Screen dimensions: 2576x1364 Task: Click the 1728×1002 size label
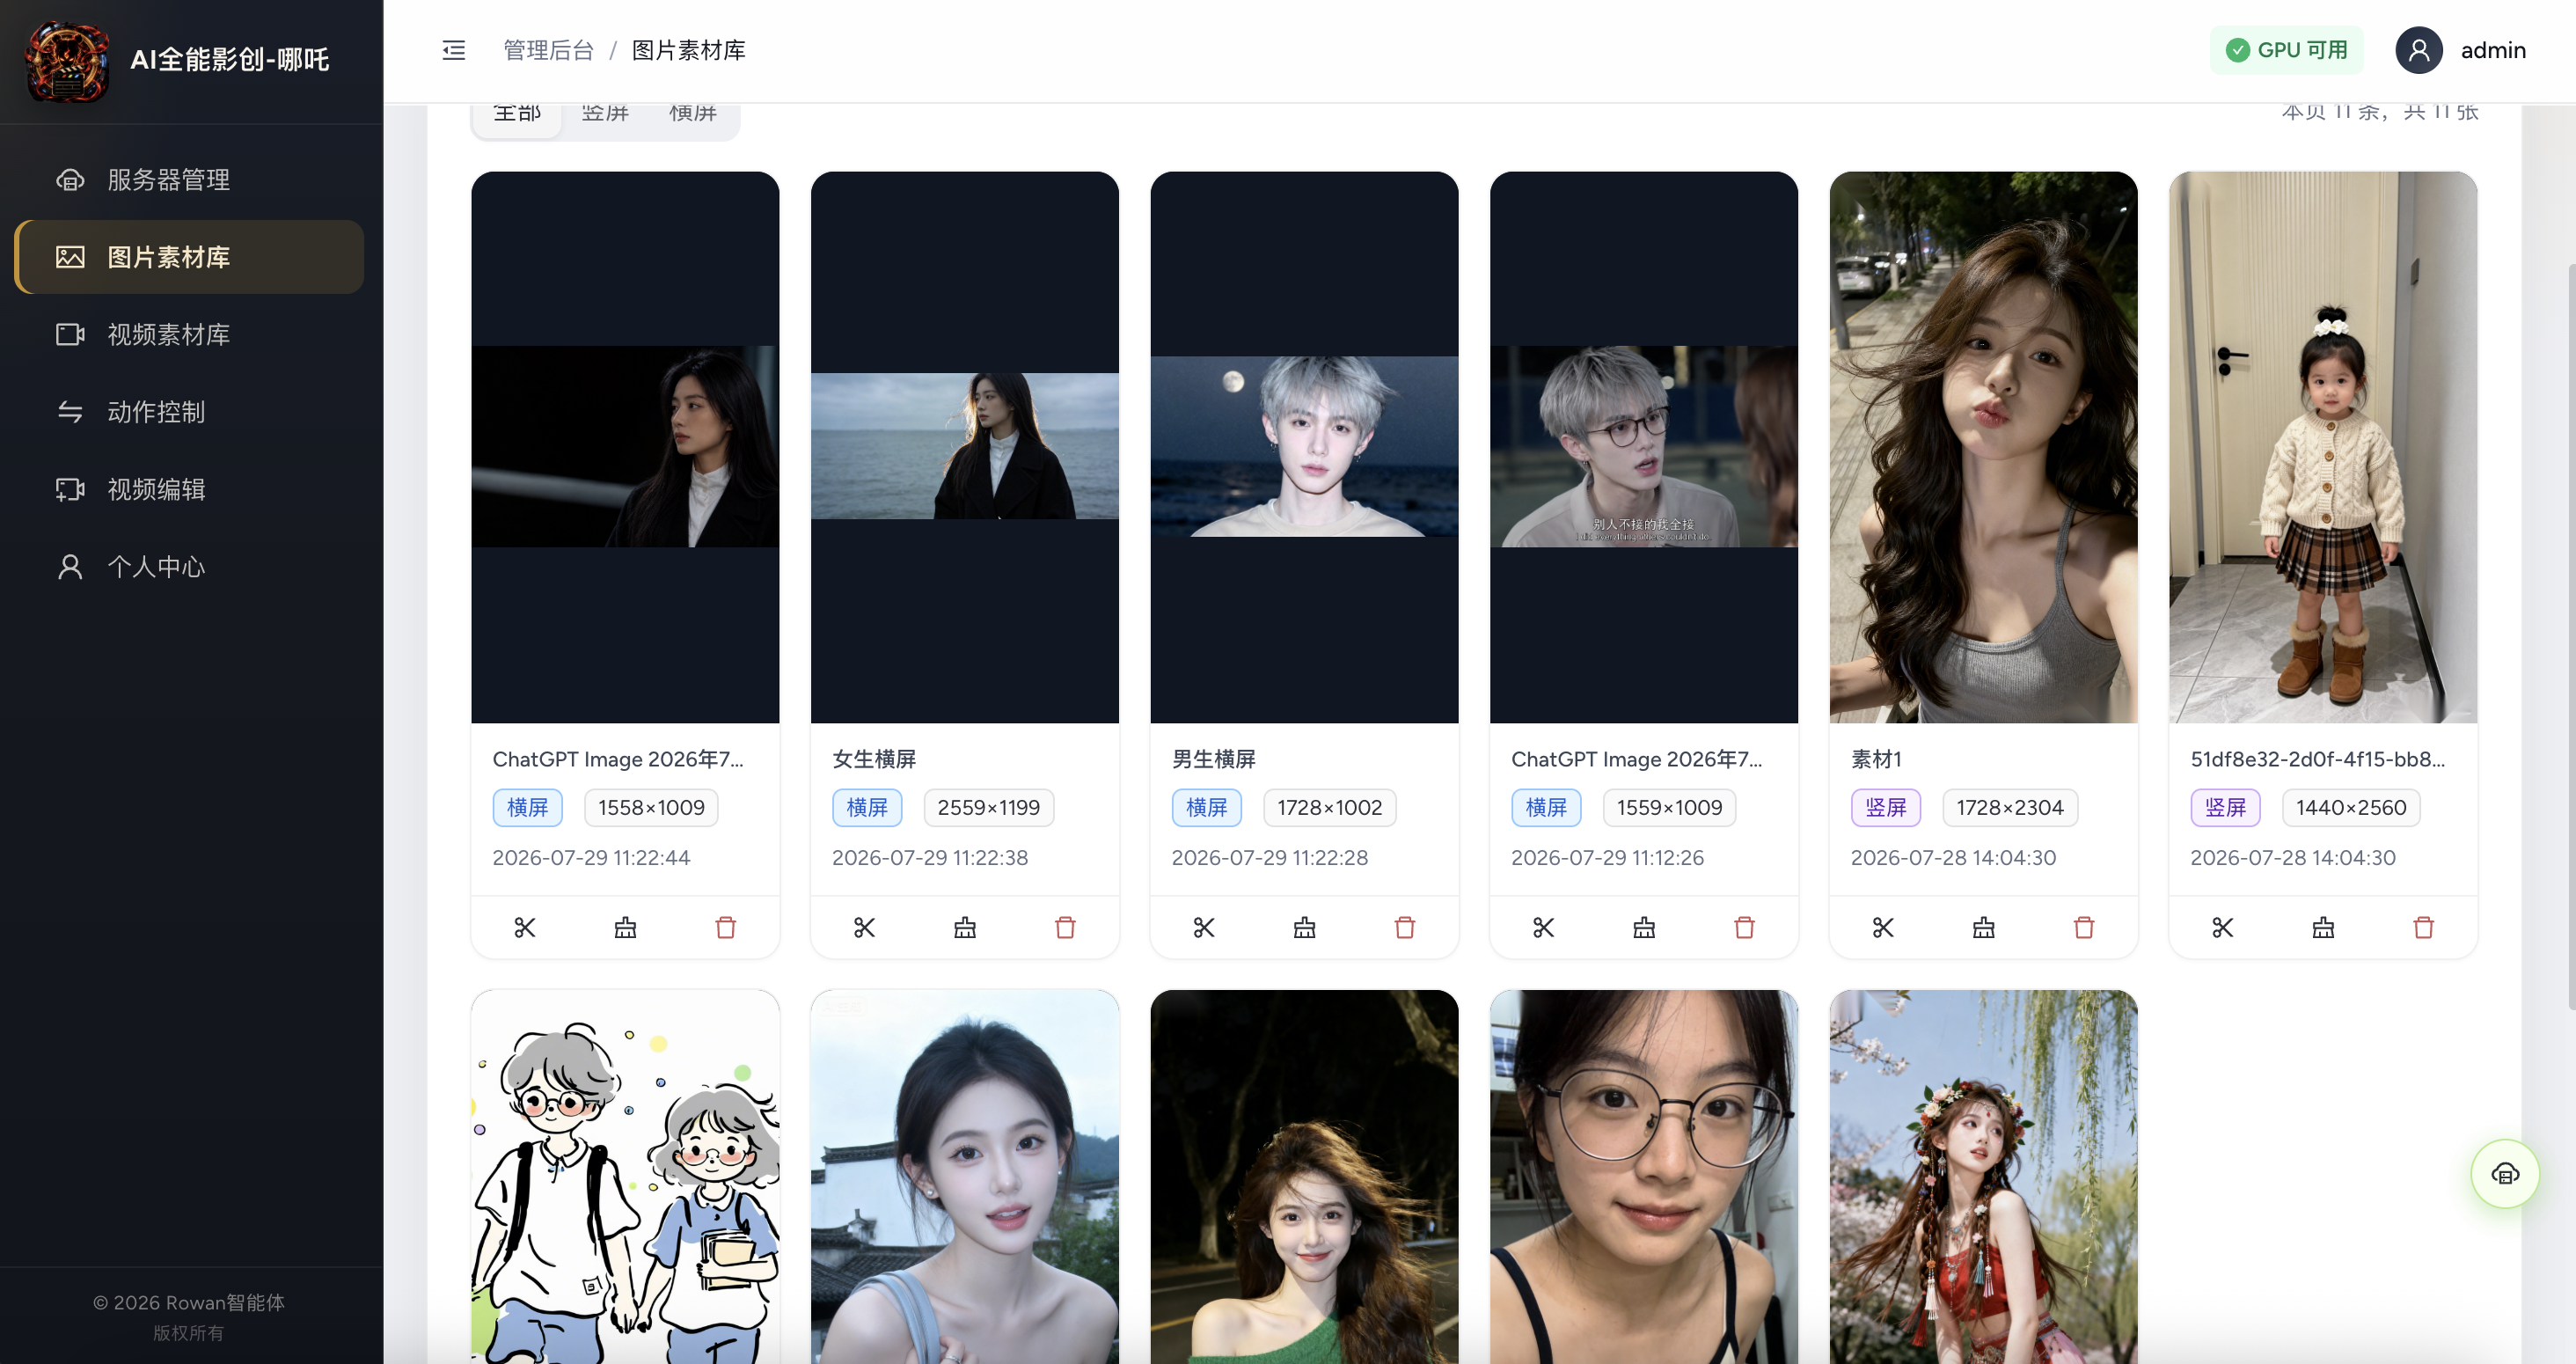pos(1329,808)
